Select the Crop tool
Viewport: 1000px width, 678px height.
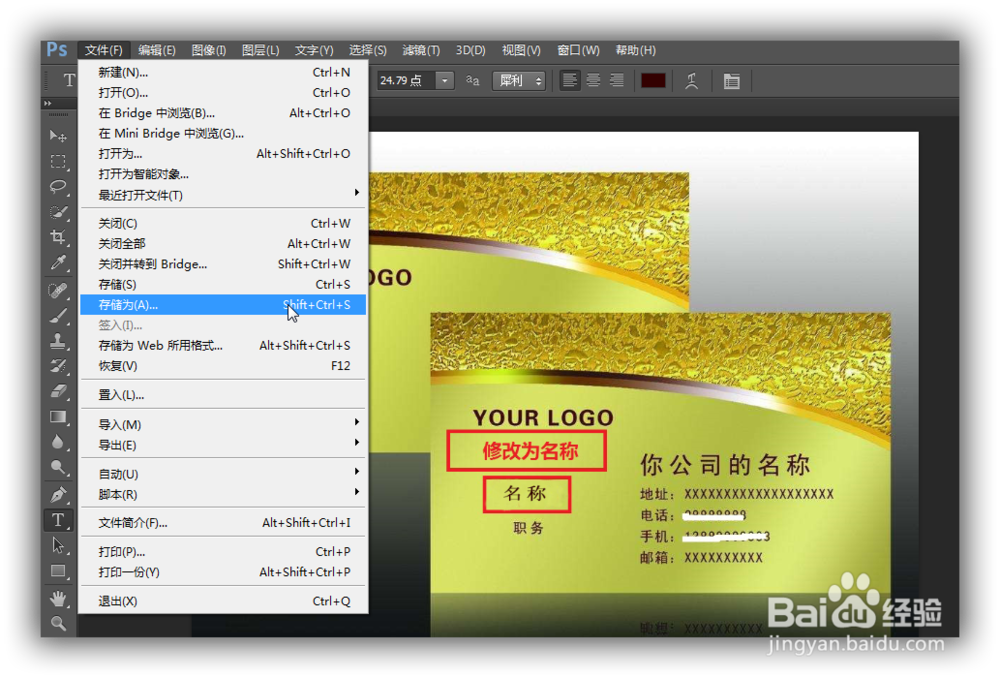(58, 237)
